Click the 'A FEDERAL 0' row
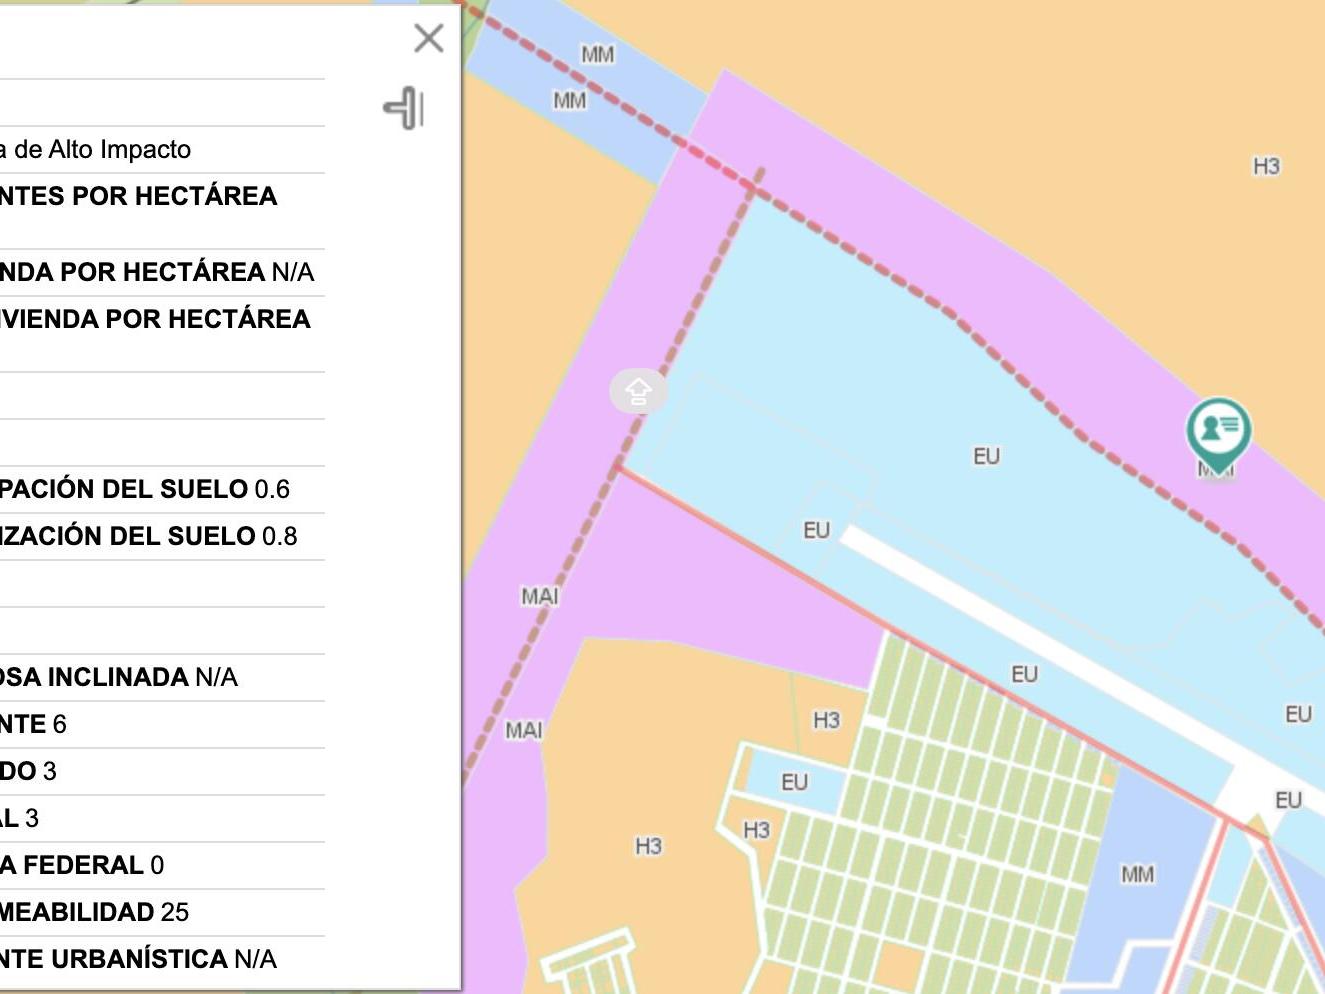The width and height of the screenshot is (1325, 994). coord(82,865)
